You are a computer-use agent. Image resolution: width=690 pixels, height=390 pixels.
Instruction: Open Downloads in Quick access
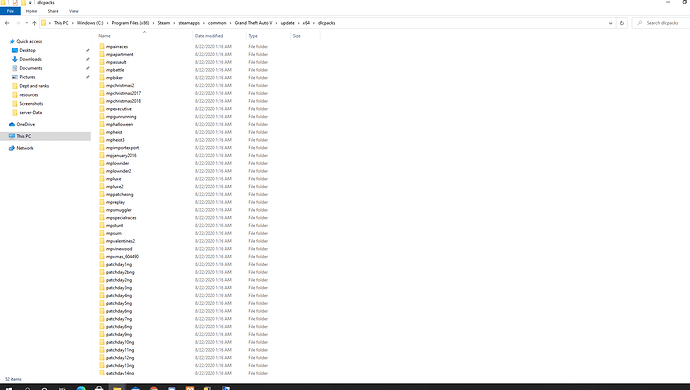30,59
